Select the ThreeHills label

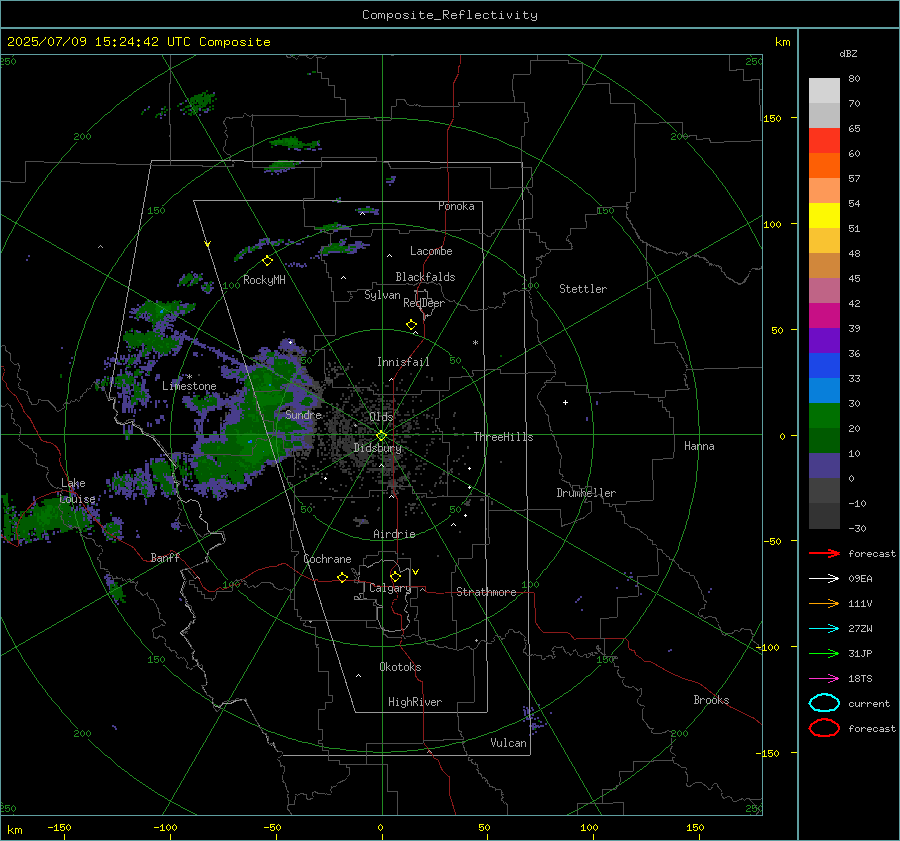coord(503,437)
